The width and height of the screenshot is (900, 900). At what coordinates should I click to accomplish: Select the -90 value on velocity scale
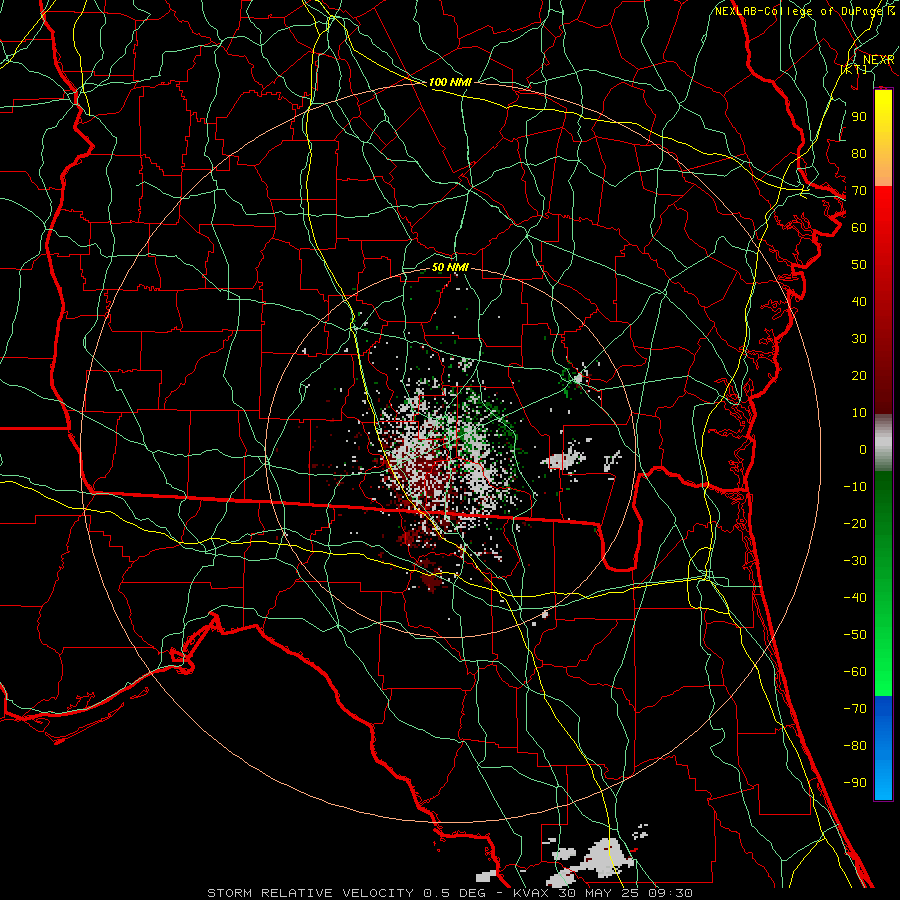(855, 783)
